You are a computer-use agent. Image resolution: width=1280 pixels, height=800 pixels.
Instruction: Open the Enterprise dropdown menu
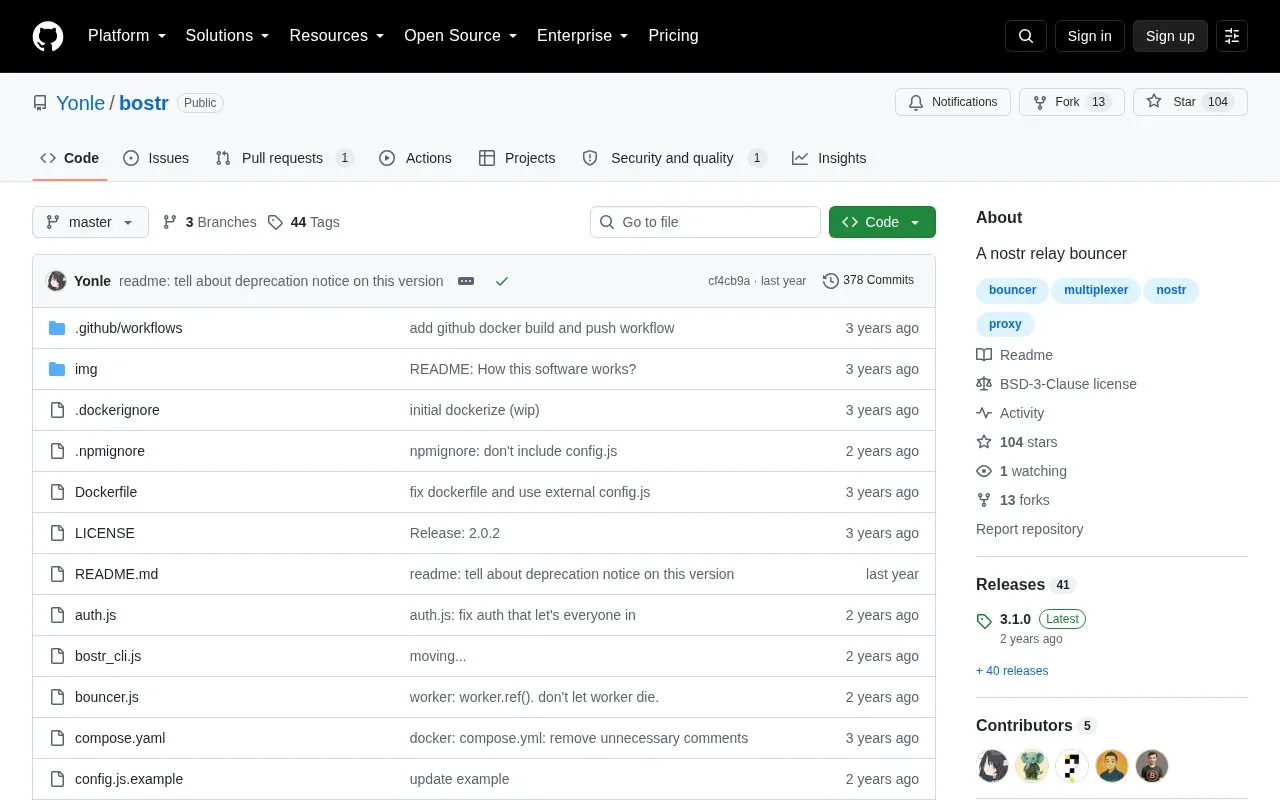click(583, 36)
